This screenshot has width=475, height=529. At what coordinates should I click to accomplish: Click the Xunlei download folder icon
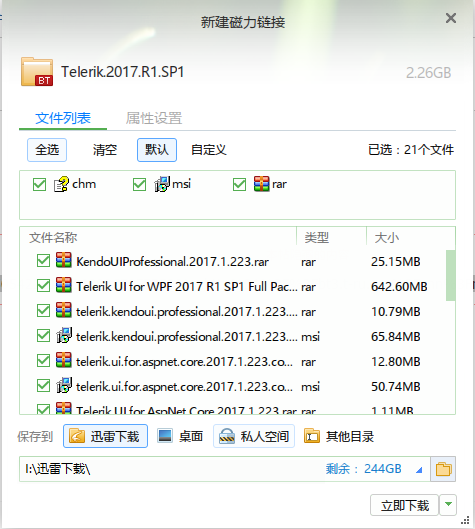pyautogui.click(x=77, y=436)
